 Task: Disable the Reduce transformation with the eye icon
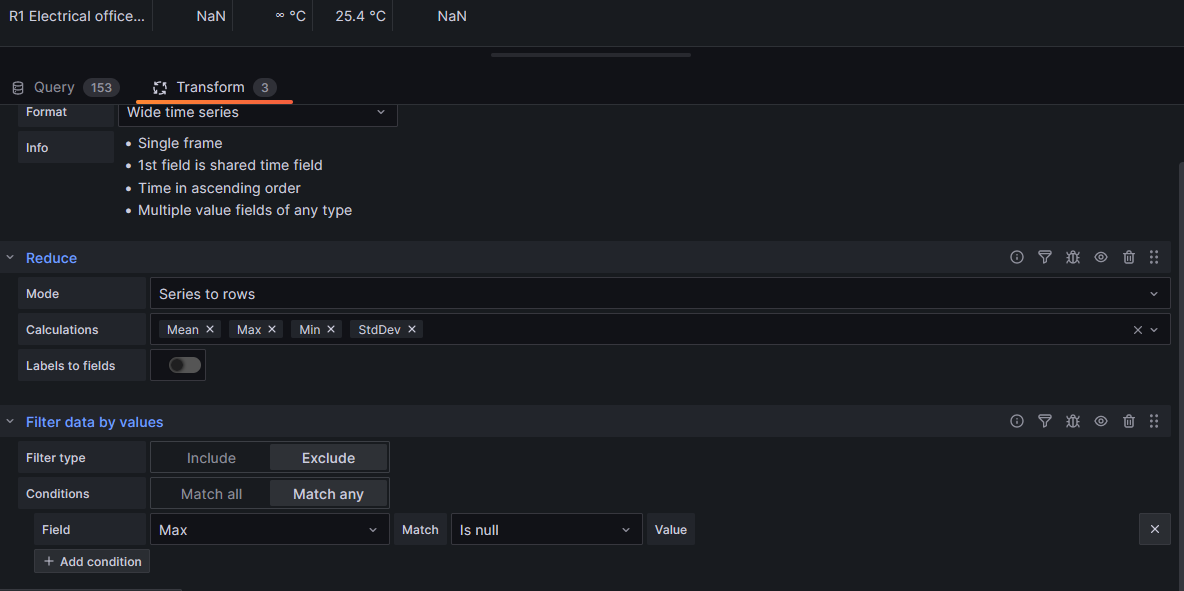(x=1101, y=257)
